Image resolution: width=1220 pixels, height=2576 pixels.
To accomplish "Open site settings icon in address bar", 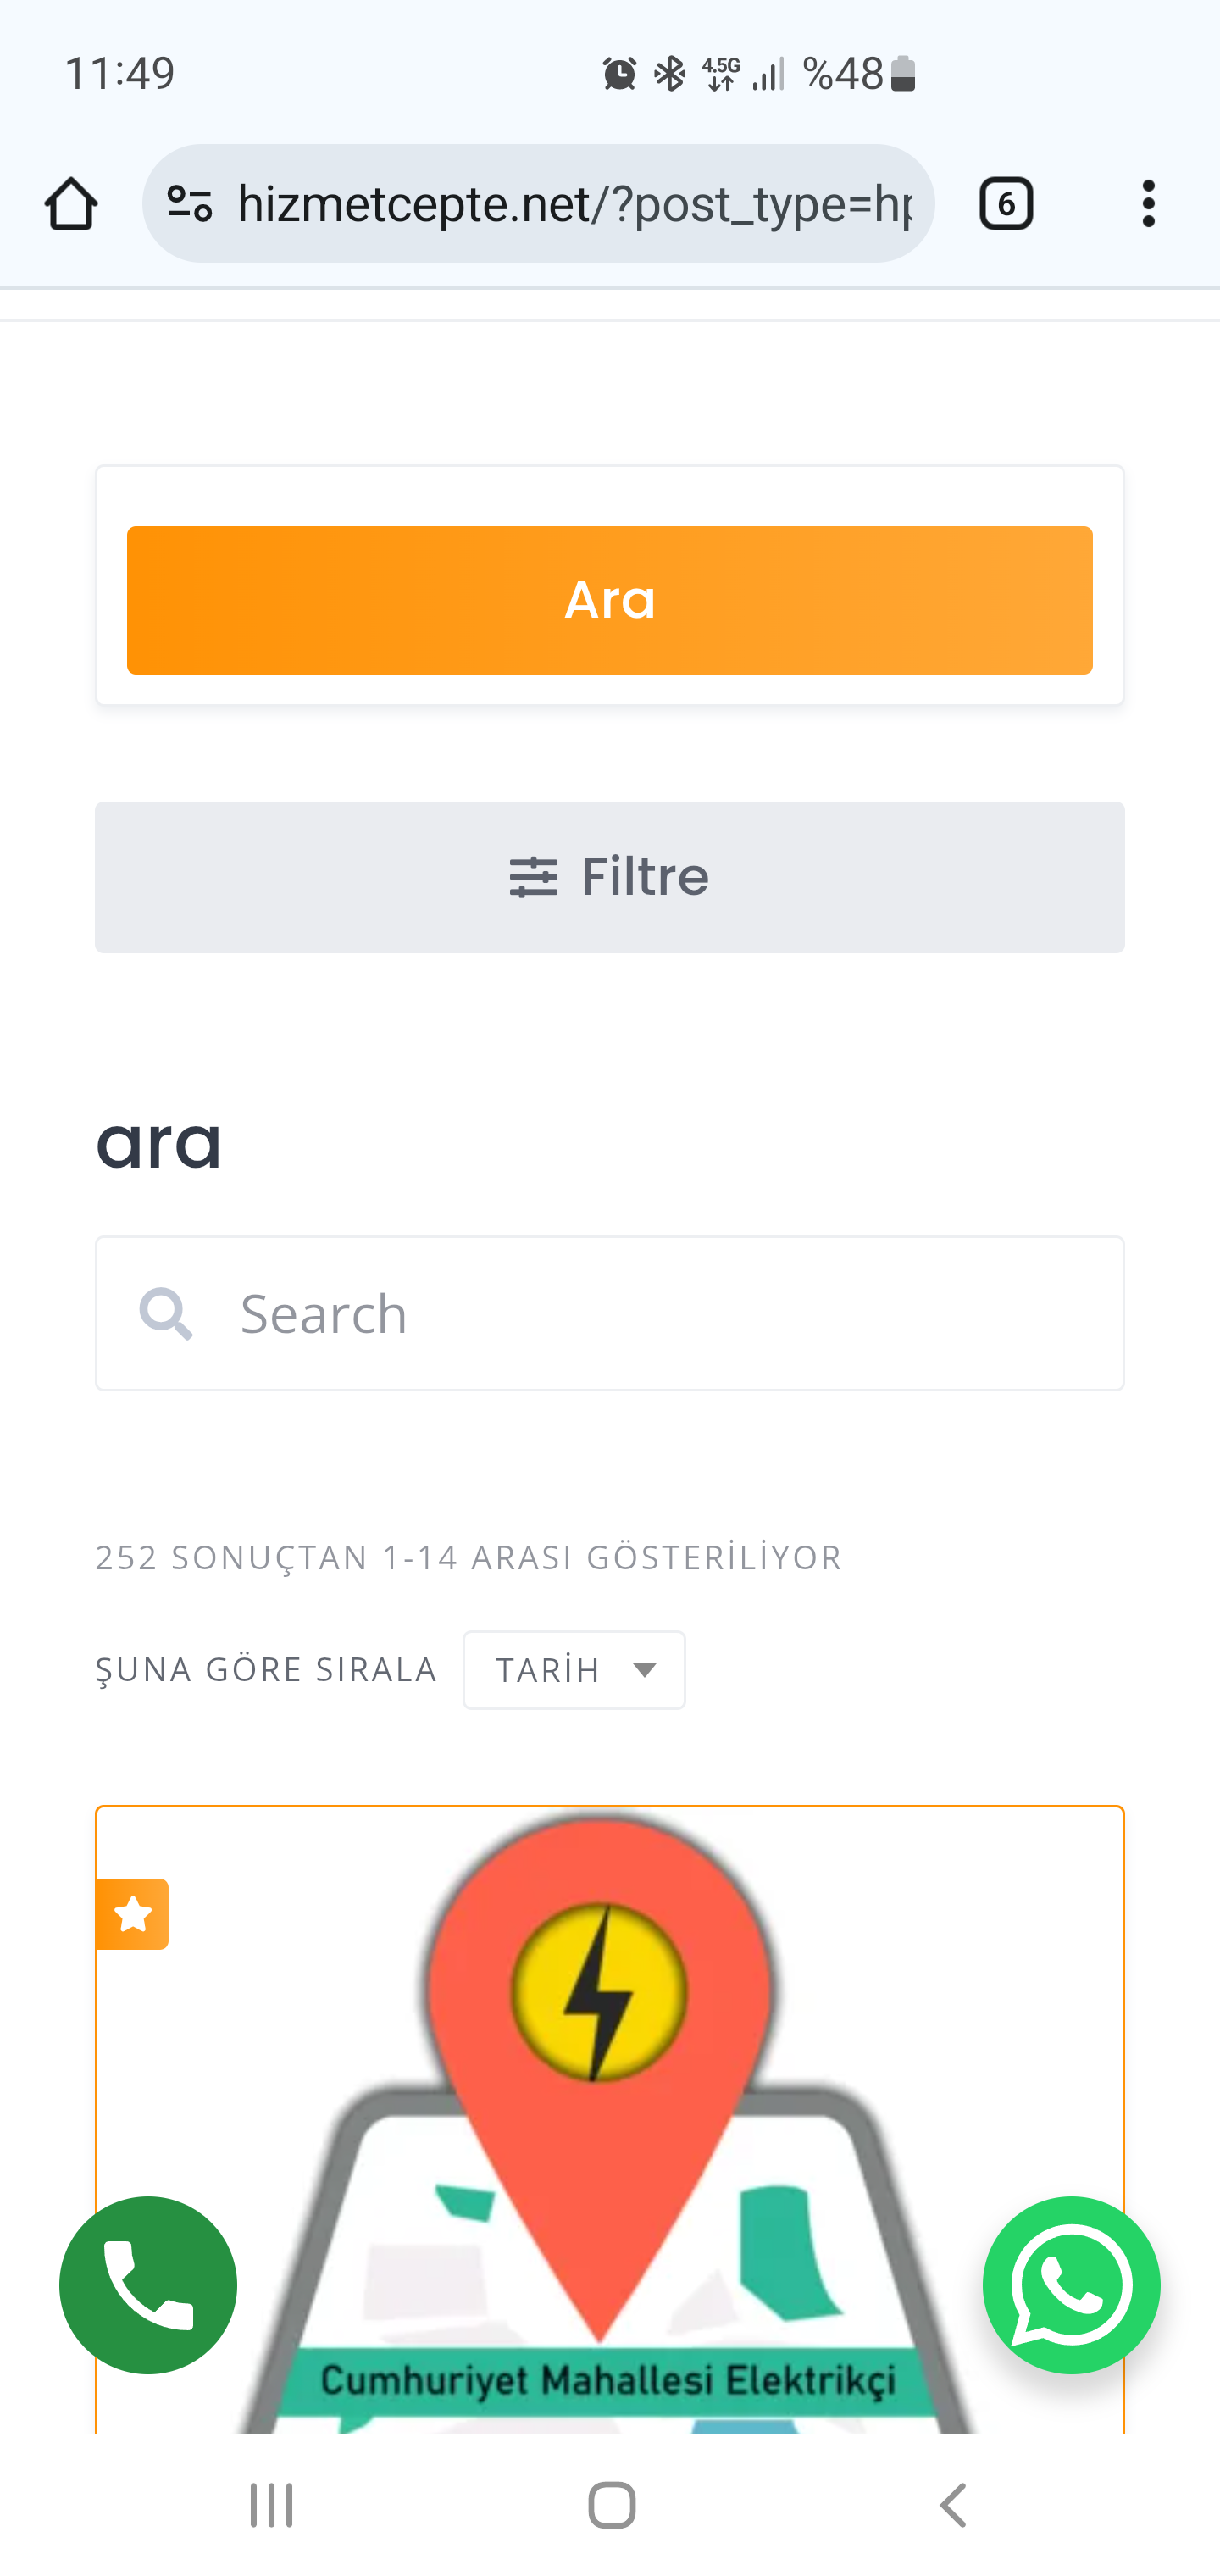I will coord(189,204).
